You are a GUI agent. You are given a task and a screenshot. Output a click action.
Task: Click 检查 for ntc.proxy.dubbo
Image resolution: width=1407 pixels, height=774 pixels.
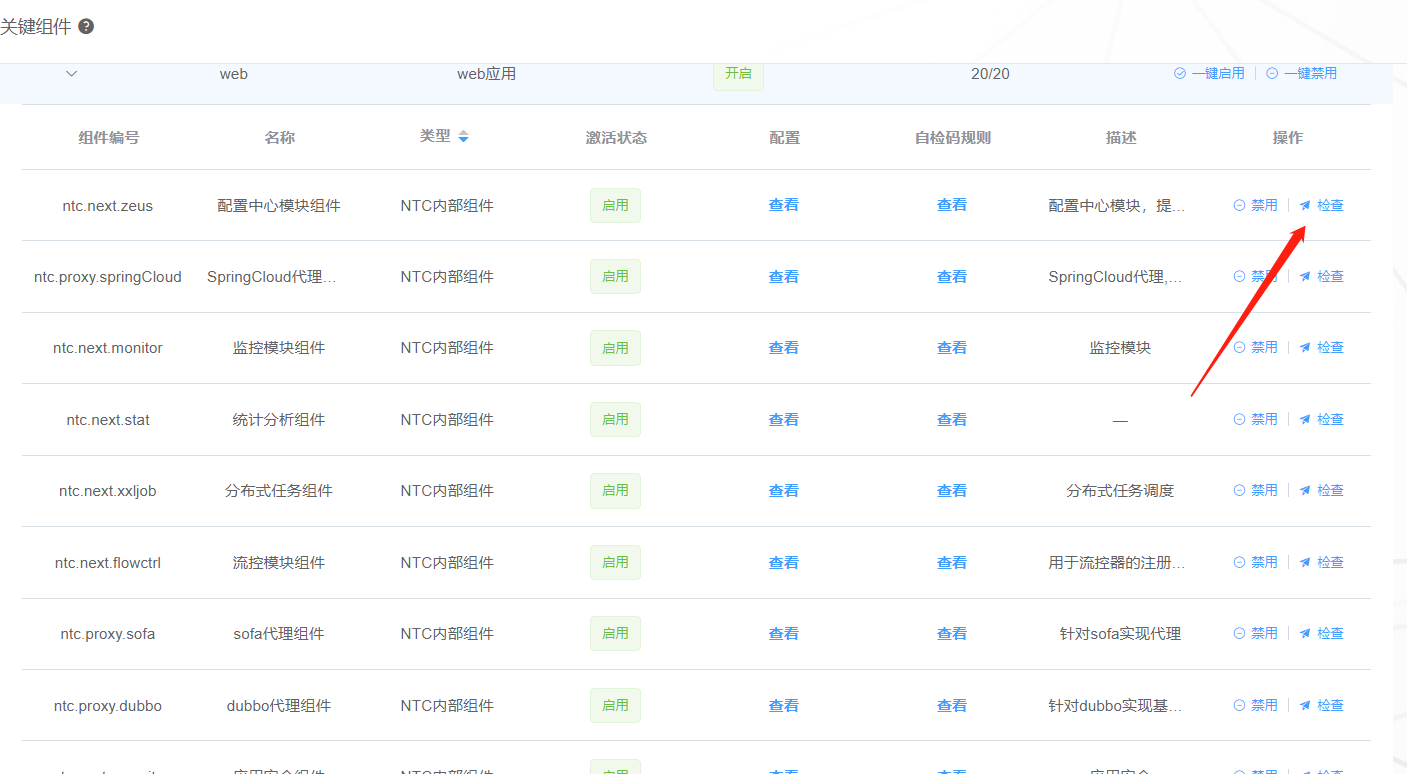1321,705
